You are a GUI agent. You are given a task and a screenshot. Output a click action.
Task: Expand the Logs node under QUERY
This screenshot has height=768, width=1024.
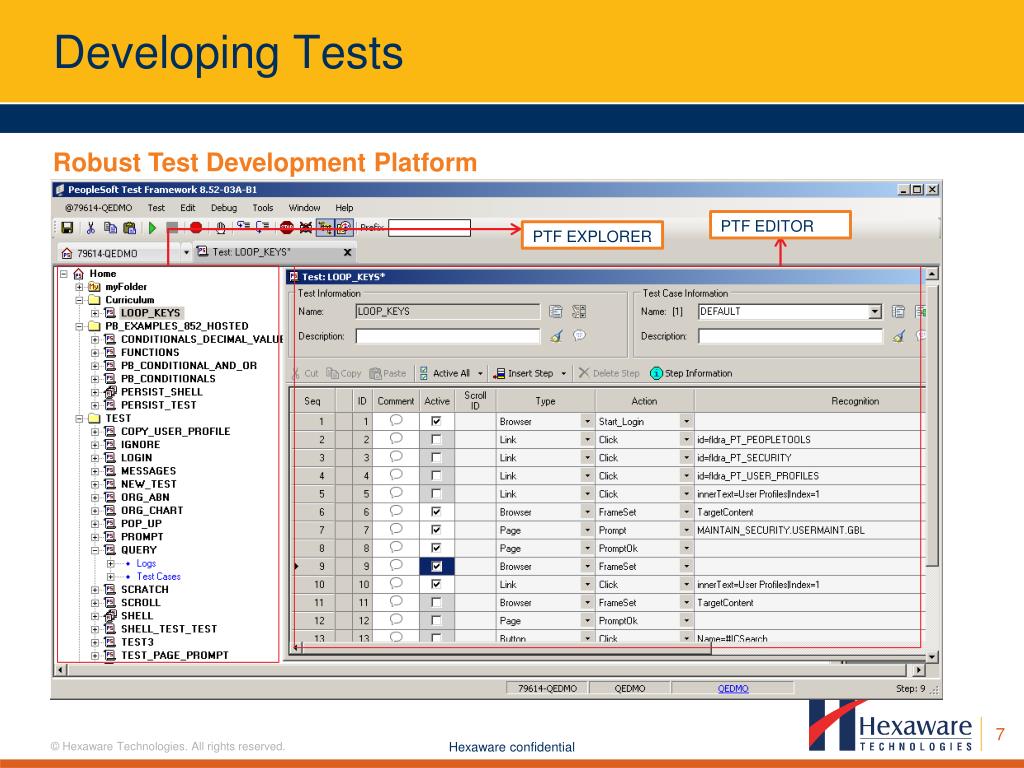click(x=110, y=563)
